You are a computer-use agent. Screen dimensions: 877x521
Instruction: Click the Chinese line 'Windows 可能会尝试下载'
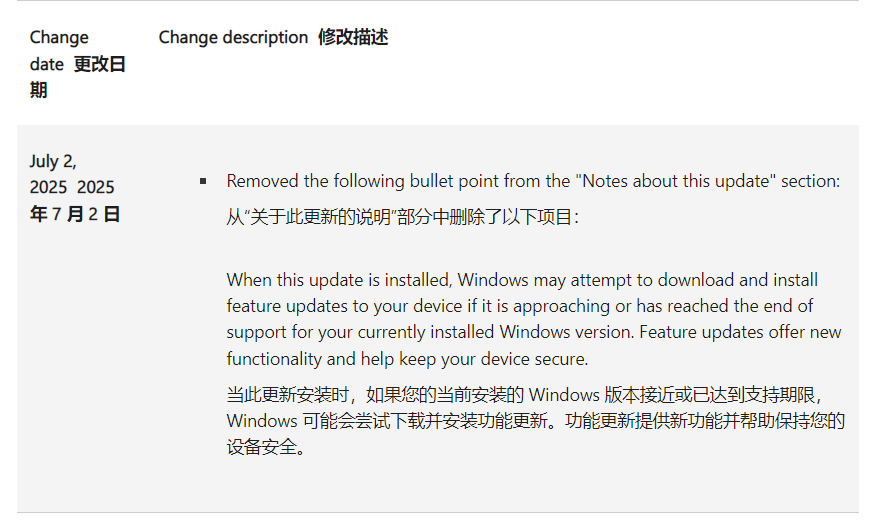click(x=535, y=420)
